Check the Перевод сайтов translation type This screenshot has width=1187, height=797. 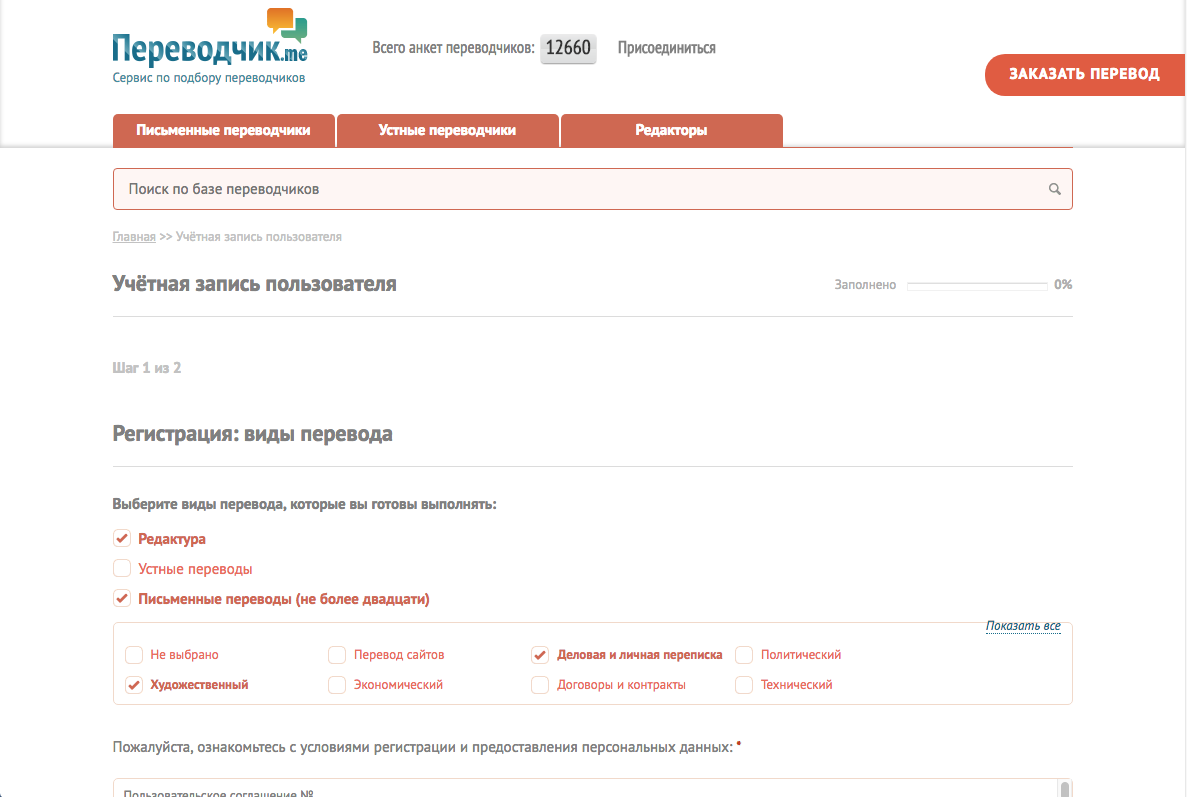[337, 655]
